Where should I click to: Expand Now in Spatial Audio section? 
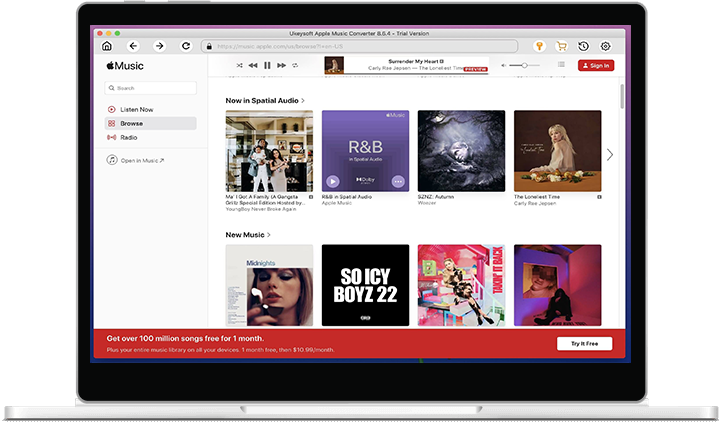point(265,100)
